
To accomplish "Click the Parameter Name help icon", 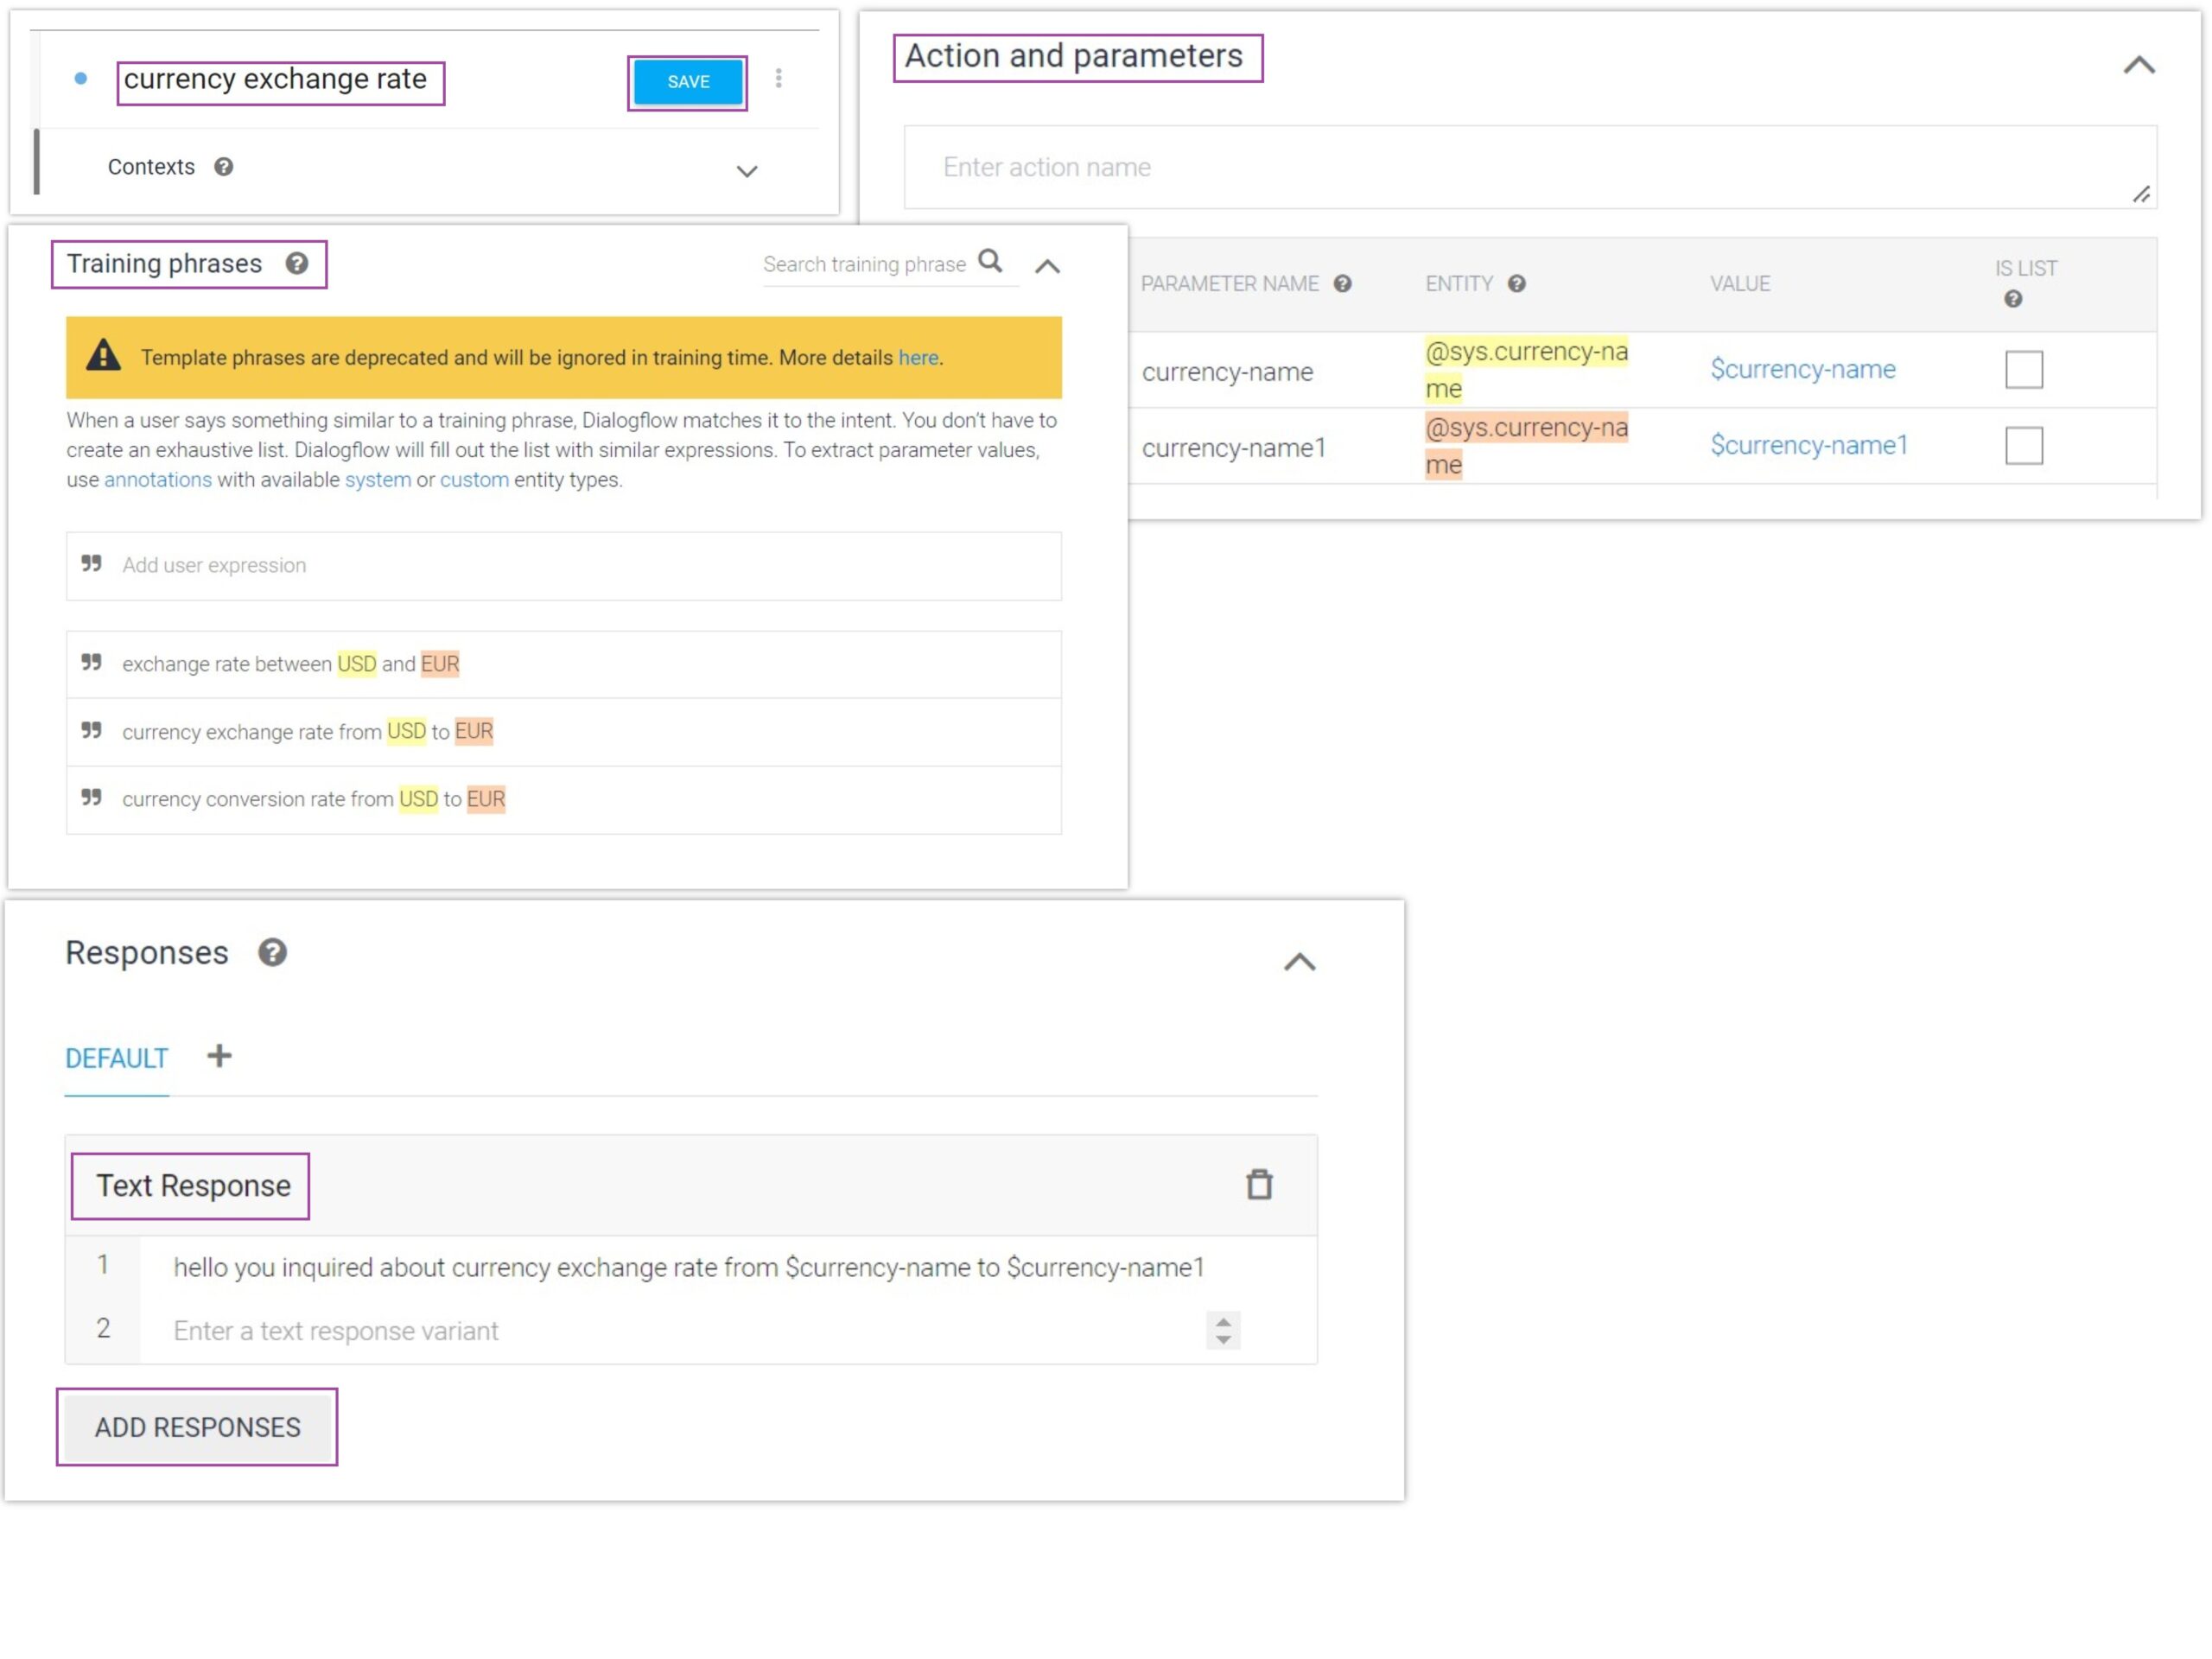I will tap(1342, 284).
